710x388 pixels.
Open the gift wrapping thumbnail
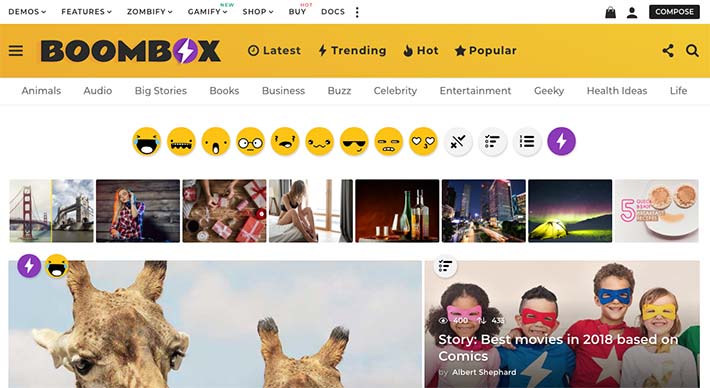click(225, 211)
